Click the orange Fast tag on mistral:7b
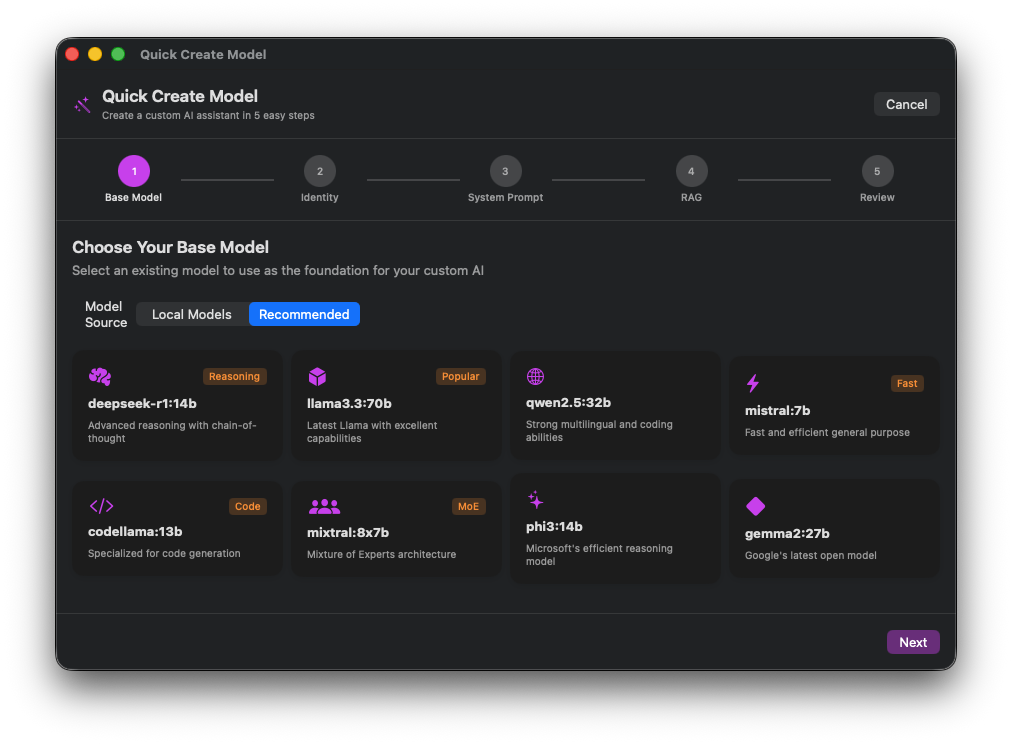 [x=907, y=383]
